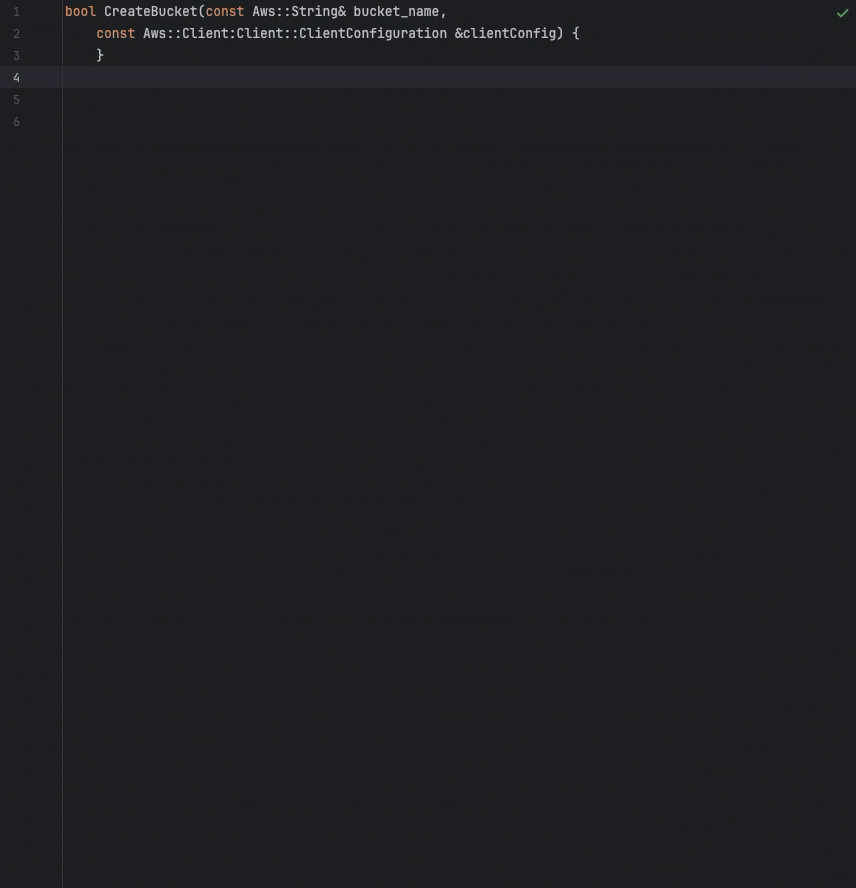Click line number 3 in the gutter
This screenshot has width=856, height=888.
(16, 55)
